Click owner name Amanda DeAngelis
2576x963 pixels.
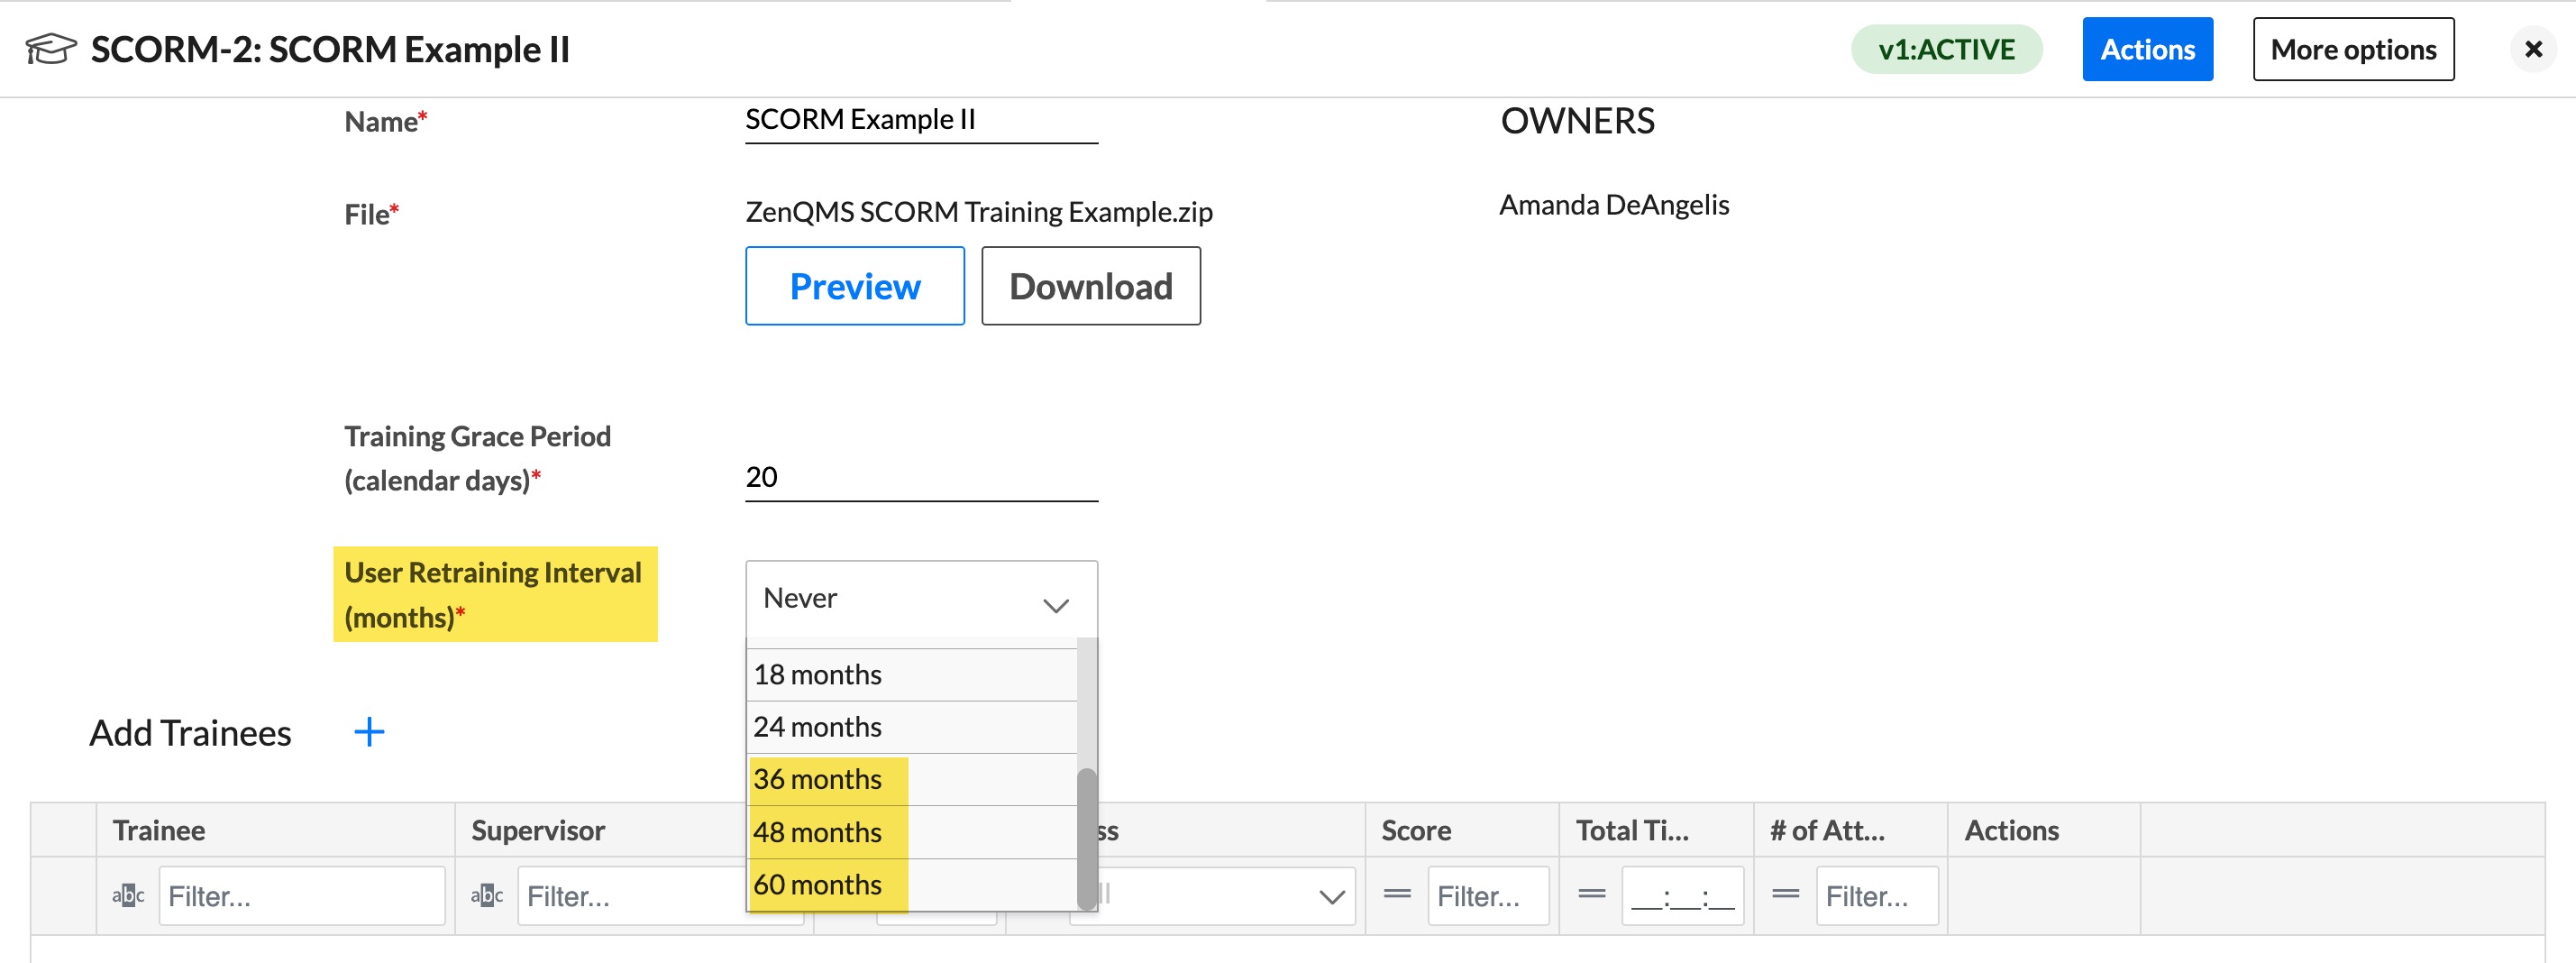[x=1613, y=205]
